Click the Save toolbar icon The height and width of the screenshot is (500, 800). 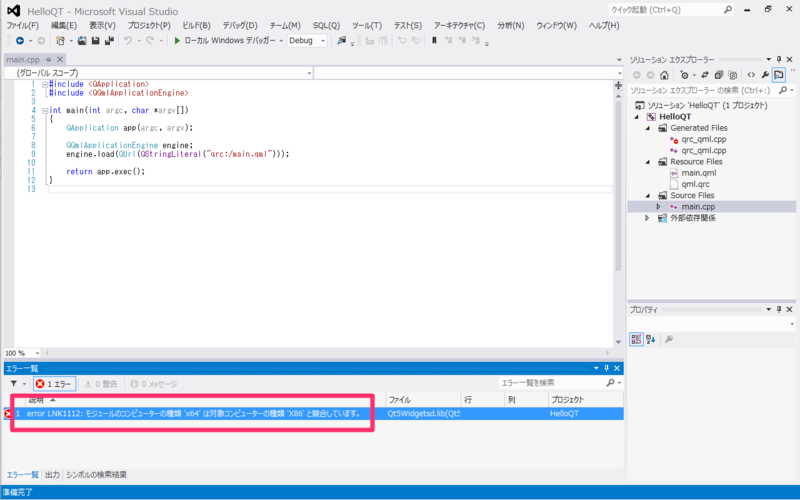tap(95, 40)
